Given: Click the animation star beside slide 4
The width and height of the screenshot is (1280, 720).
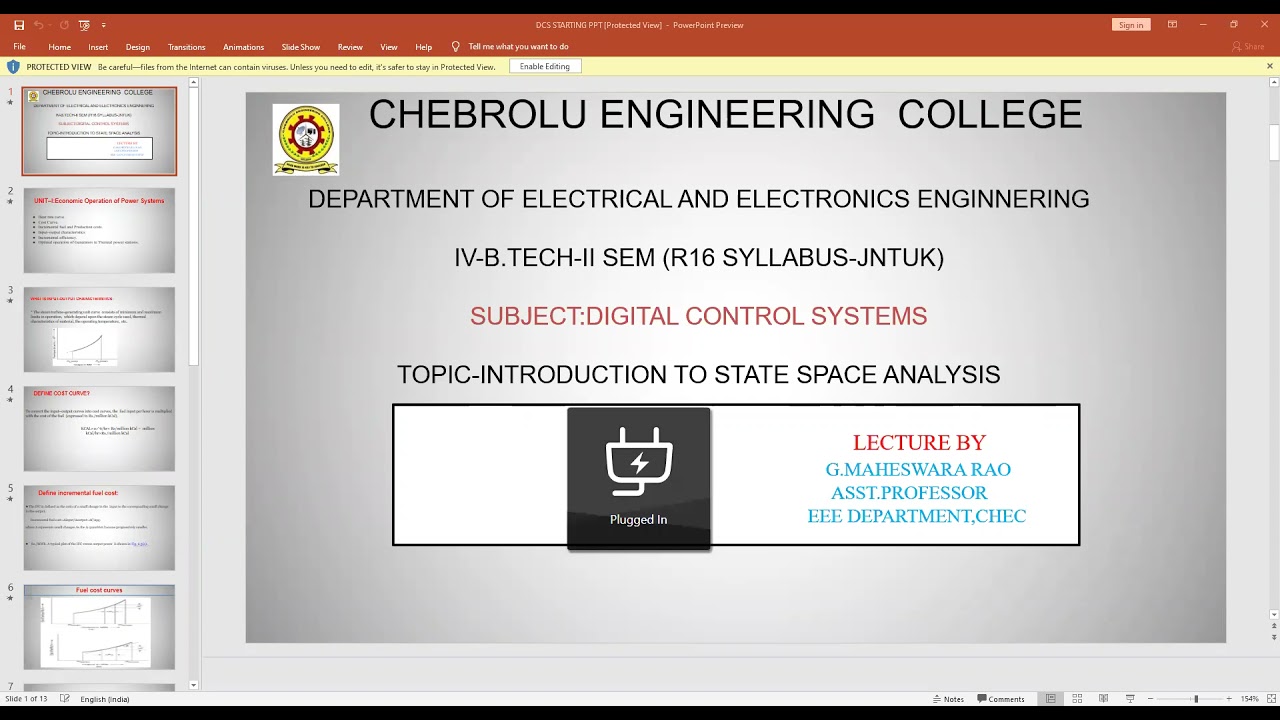Looking at the screenshot, I should pos(10,400).
